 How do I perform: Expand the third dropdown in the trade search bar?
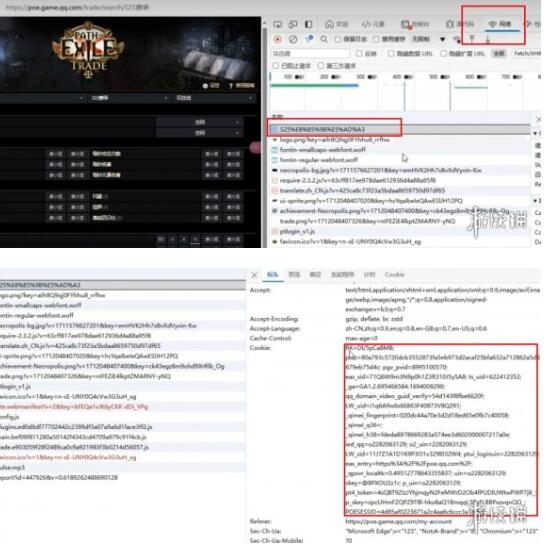pos(215,98)
